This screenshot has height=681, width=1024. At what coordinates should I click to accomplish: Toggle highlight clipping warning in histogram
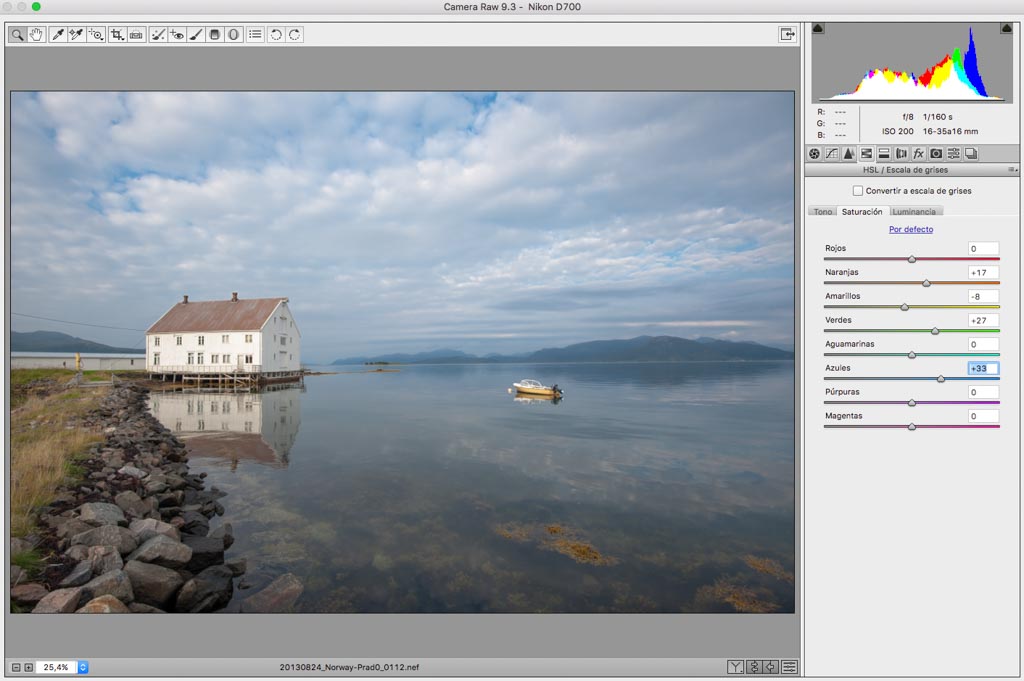pos(1006,29)
